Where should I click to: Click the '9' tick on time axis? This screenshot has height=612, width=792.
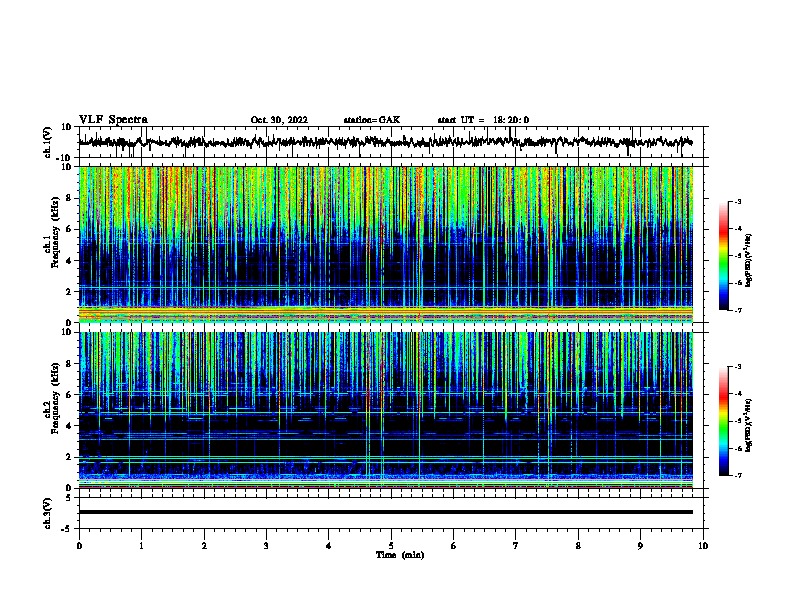click(640, 546)
